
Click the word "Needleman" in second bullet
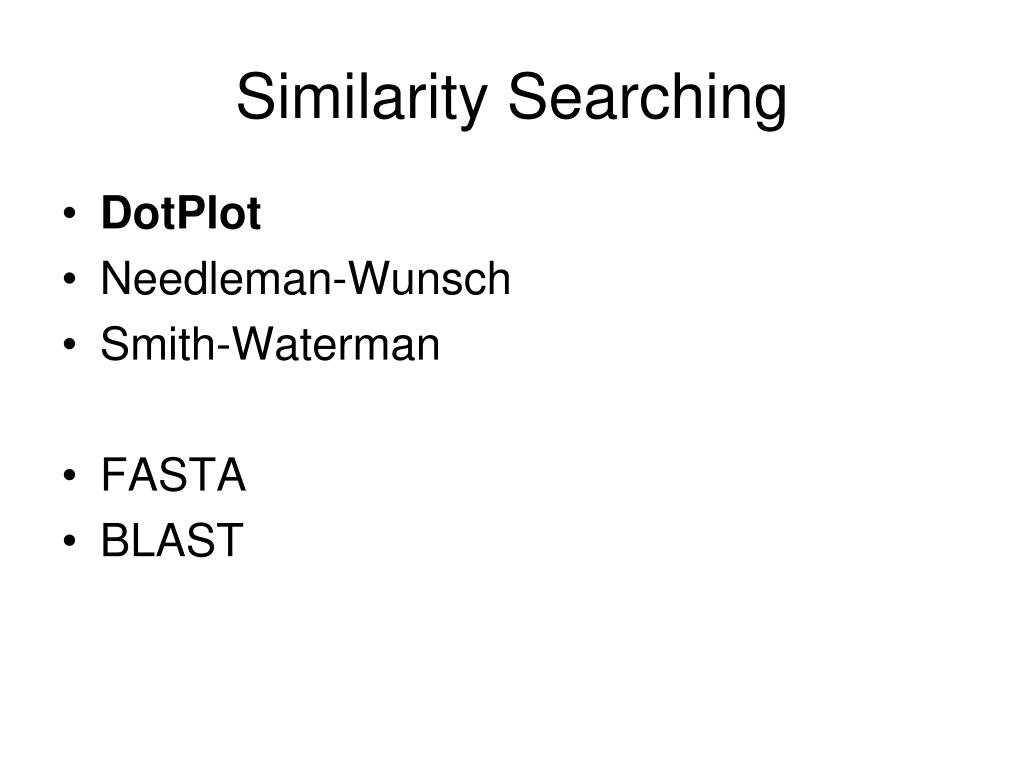[216, 279]
